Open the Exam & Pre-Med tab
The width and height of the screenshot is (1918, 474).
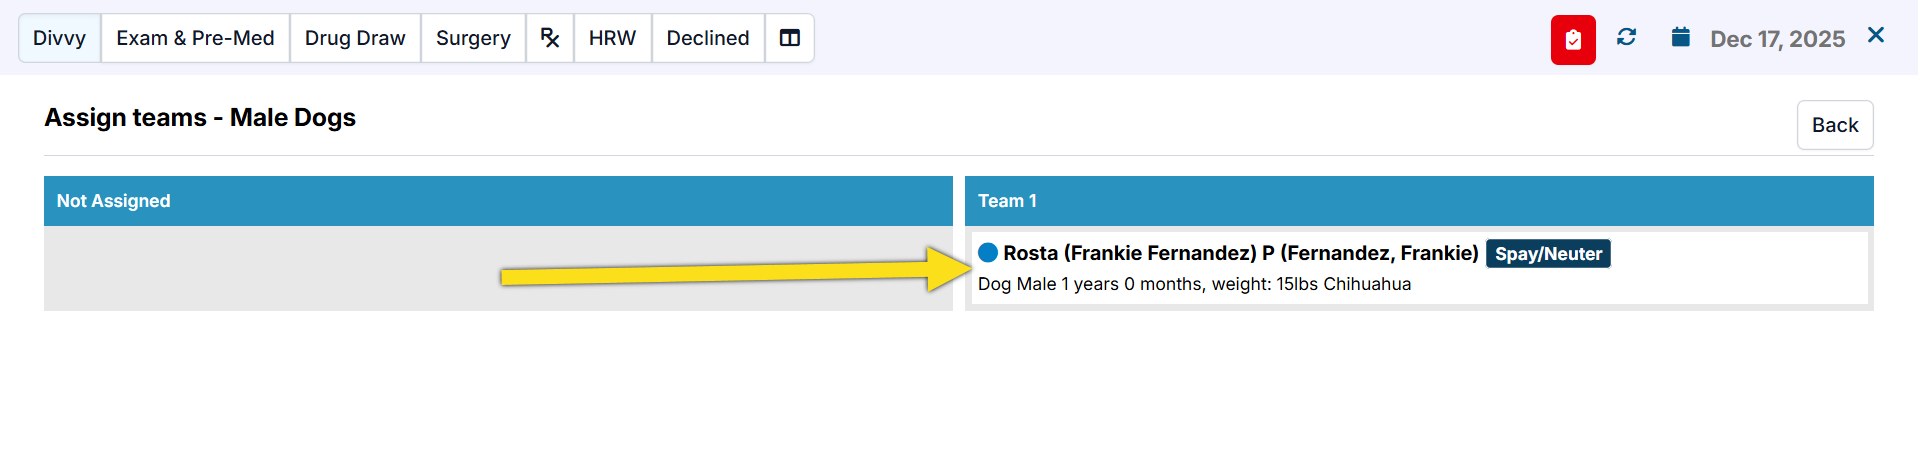[x=195, y=38]
